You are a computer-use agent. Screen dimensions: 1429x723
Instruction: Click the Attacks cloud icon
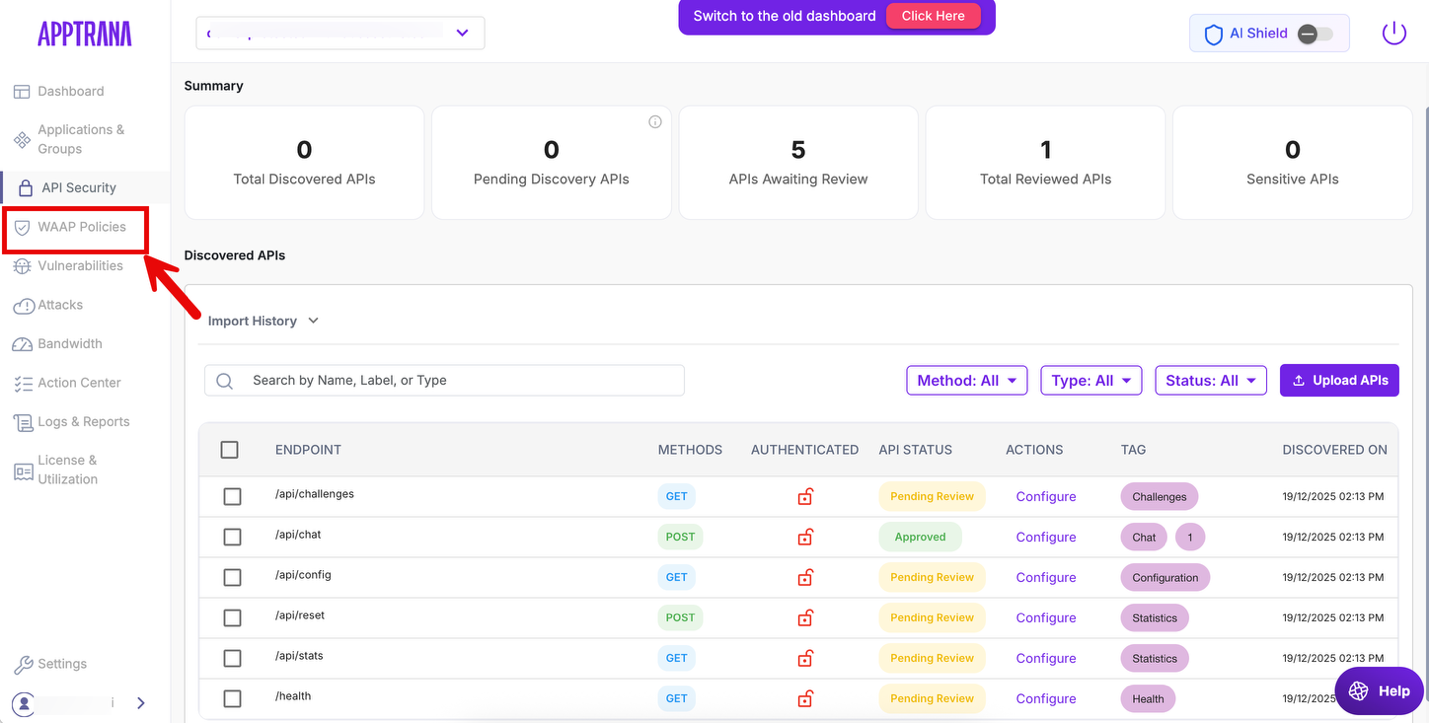click(22, 306)
